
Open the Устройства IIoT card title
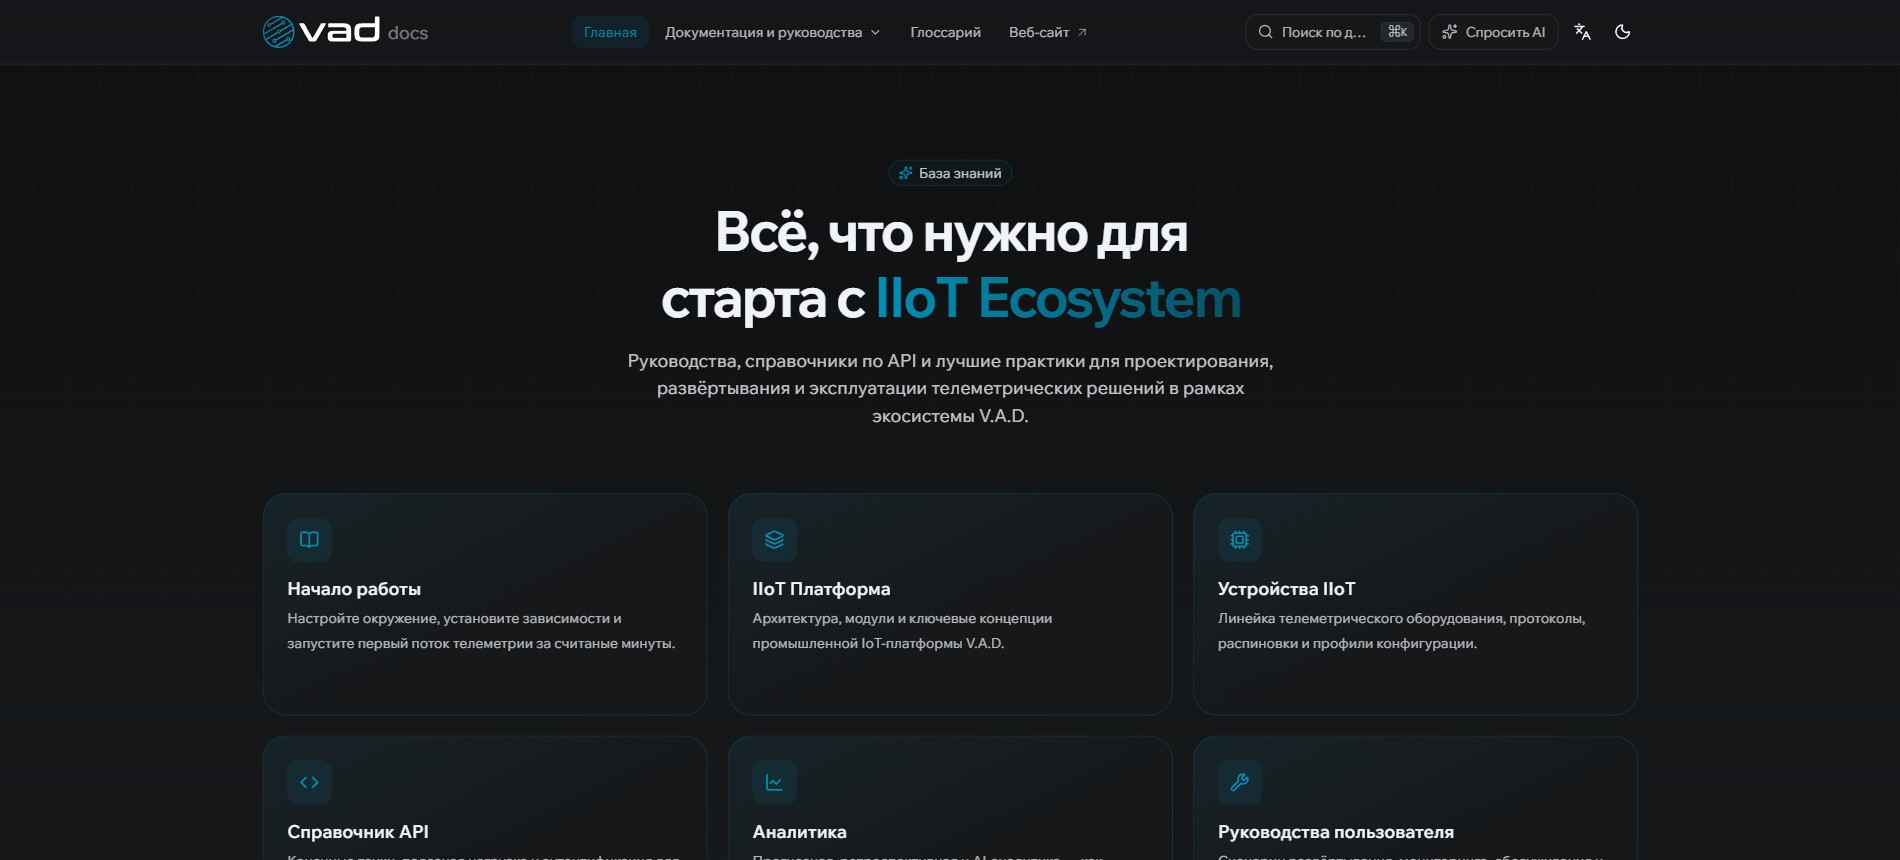(x=1286, y=589)
